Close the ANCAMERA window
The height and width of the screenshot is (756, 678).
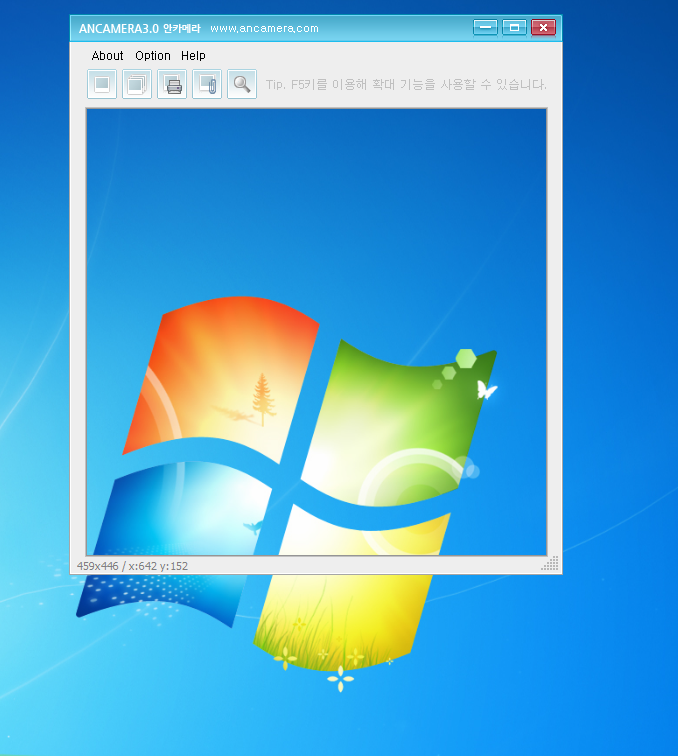(x=543, y=28)
